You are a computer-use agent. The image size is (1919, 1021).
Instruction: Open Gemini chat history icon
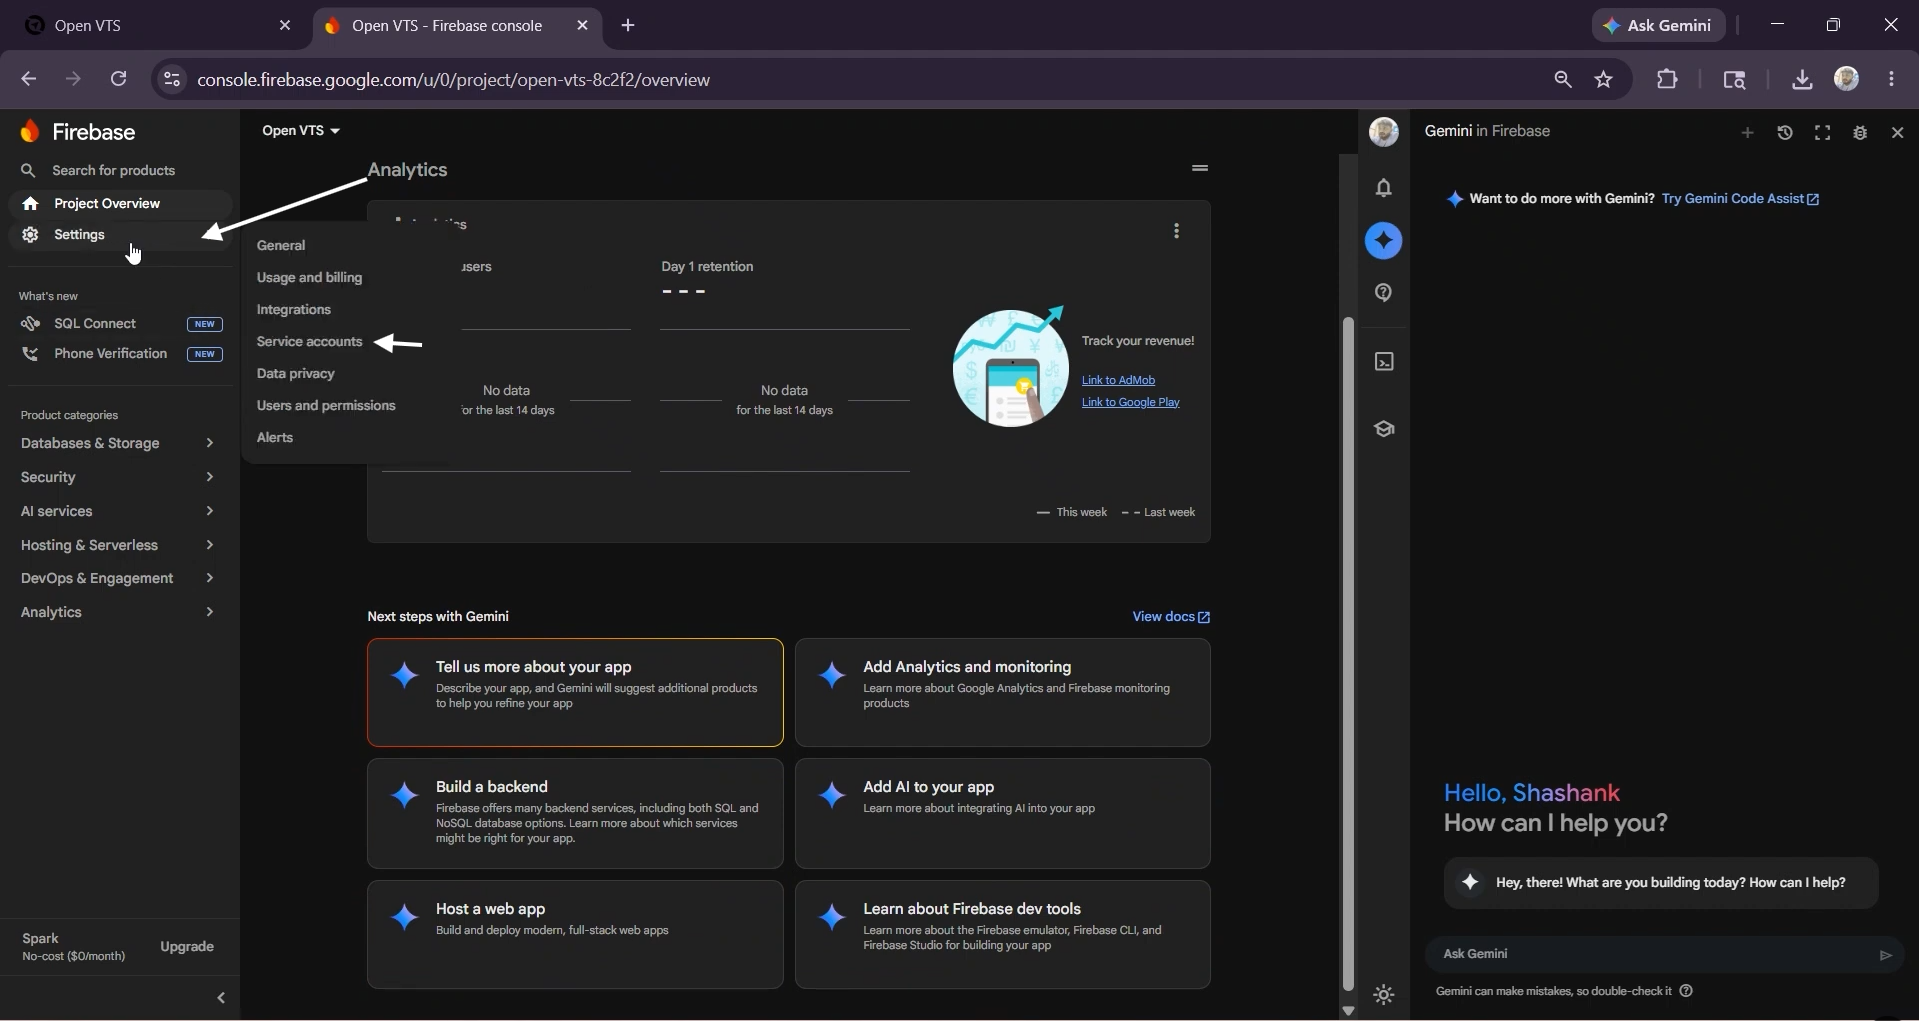pyautogui.click(x=1785, y=133)
